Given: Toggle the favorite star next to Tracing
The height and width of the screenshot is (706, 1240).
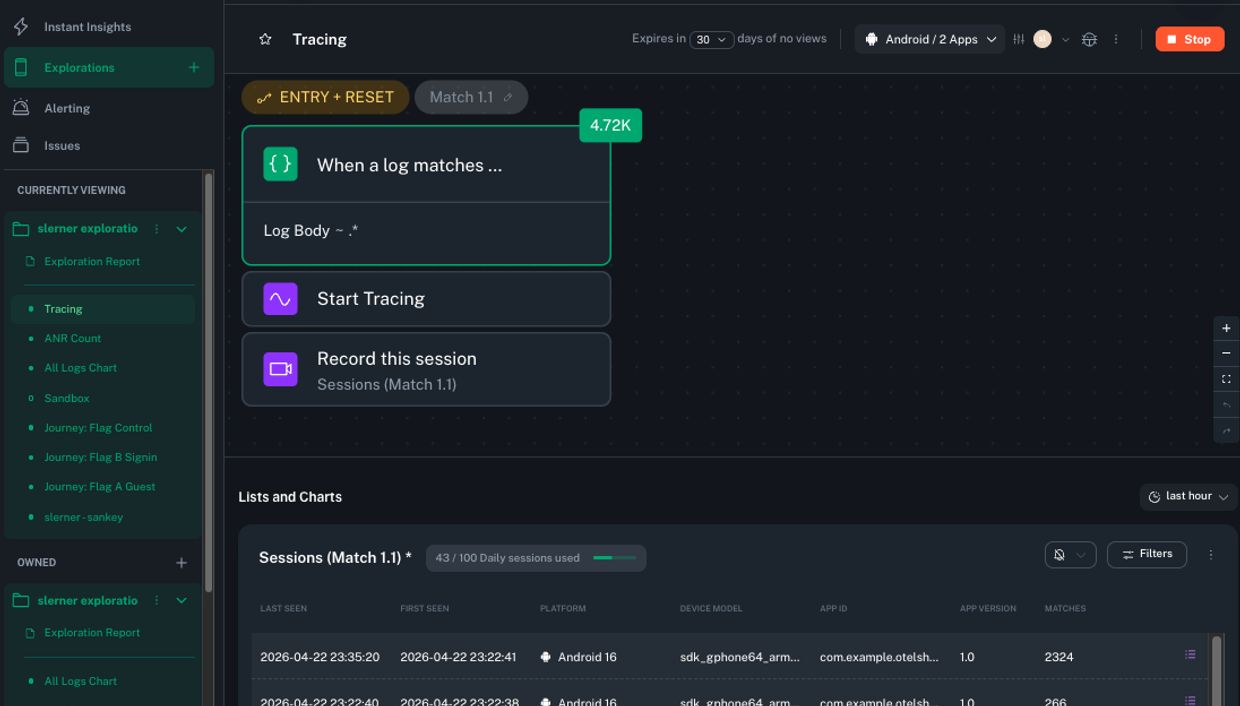Looking at the screenshot, I should pos(264,39).
